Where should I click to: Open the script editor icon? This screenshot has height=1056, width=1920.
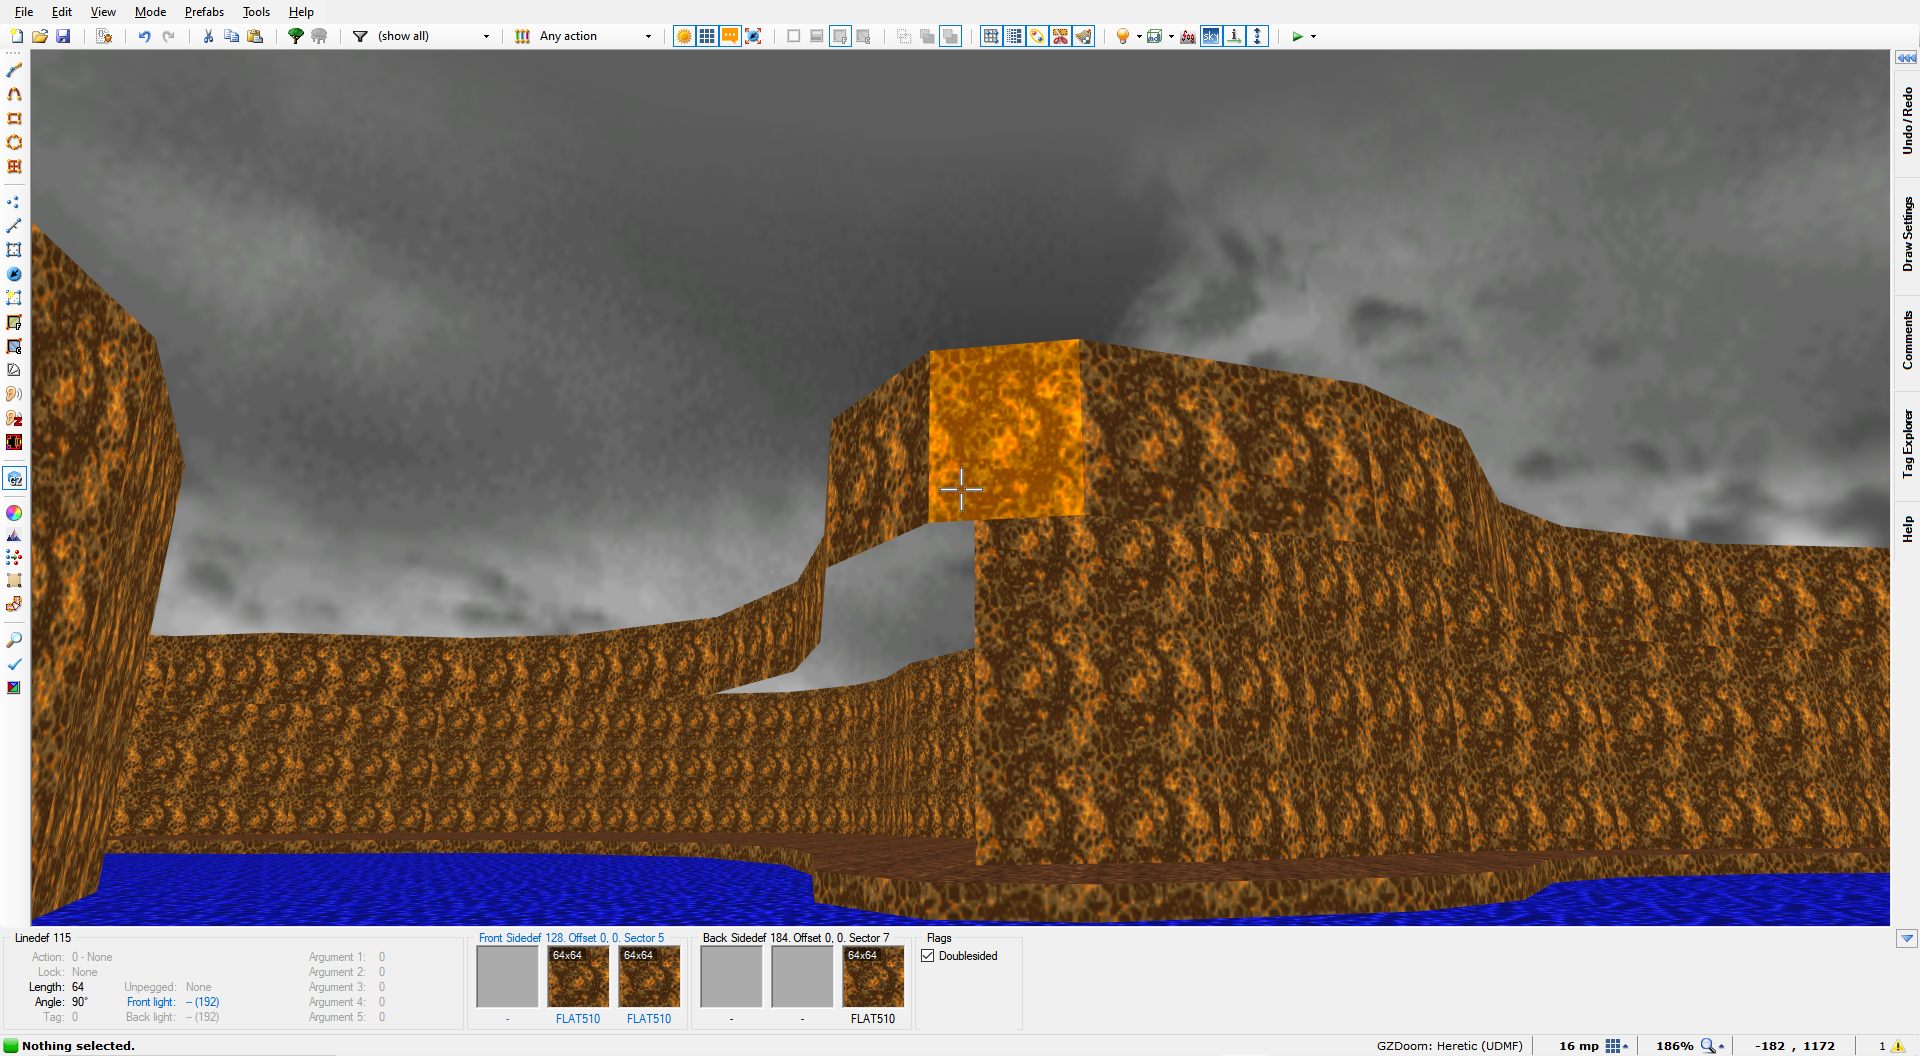point(103,36)
